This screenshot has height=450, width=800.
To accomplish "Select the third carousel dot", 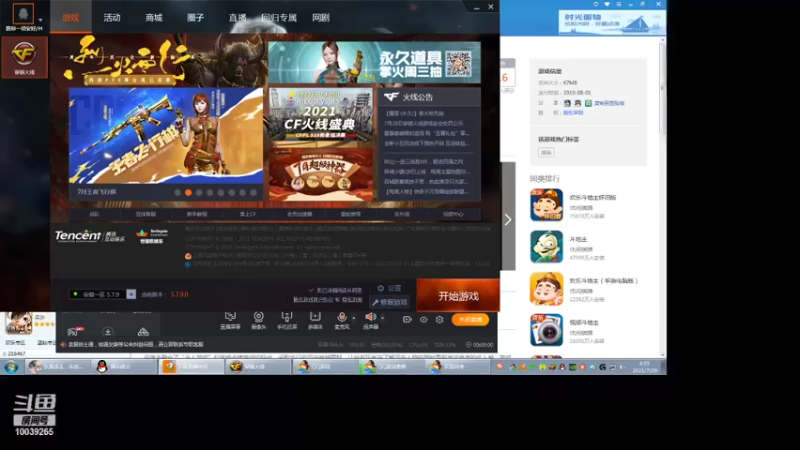I will (x=199, y=192).
